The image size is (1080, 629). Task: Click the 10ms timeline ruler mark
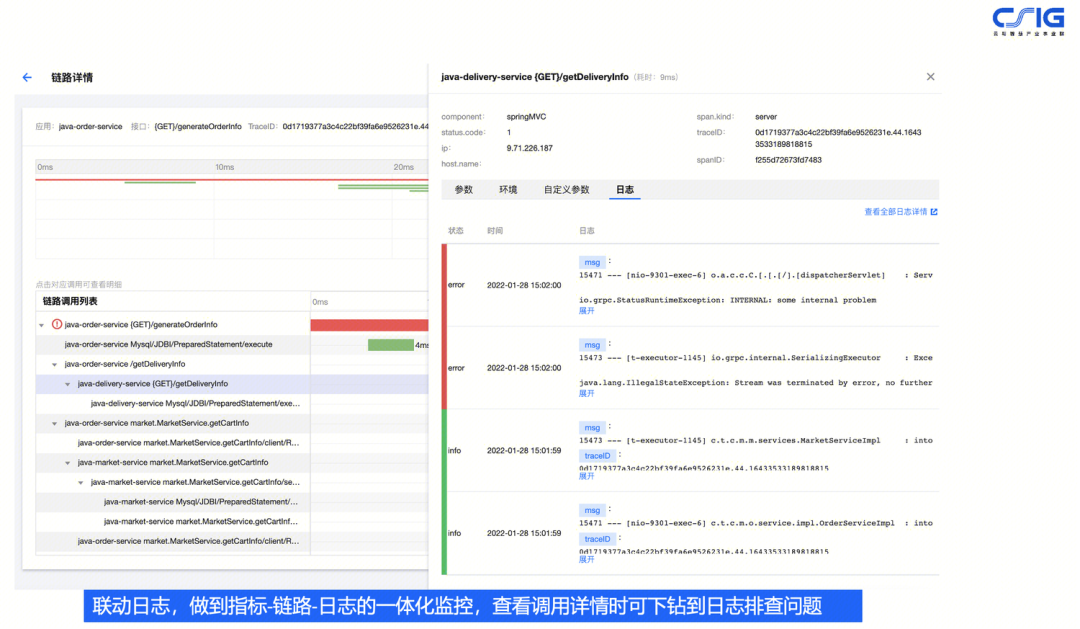(x=225, y=167)
